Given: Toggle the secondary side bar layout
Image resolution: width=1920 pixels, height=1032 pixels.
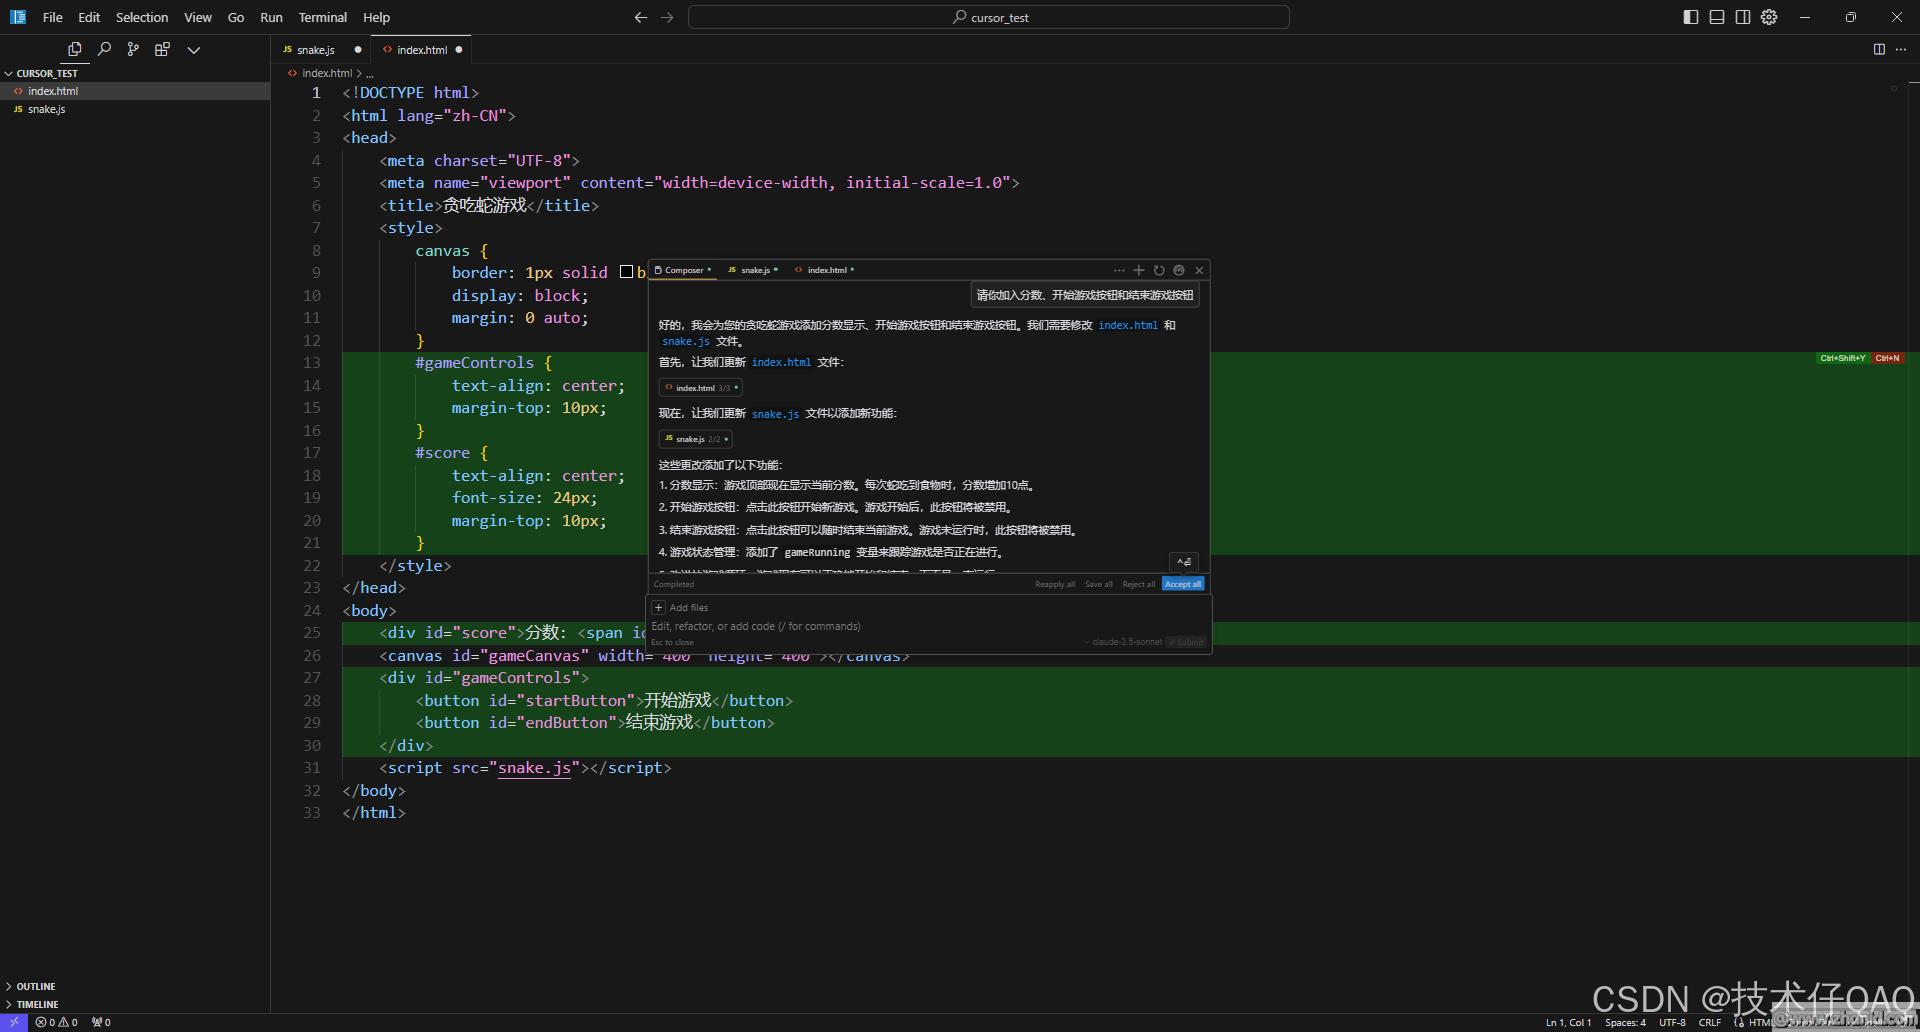Looking at the screenshot, I should [x=1743, y=17].
